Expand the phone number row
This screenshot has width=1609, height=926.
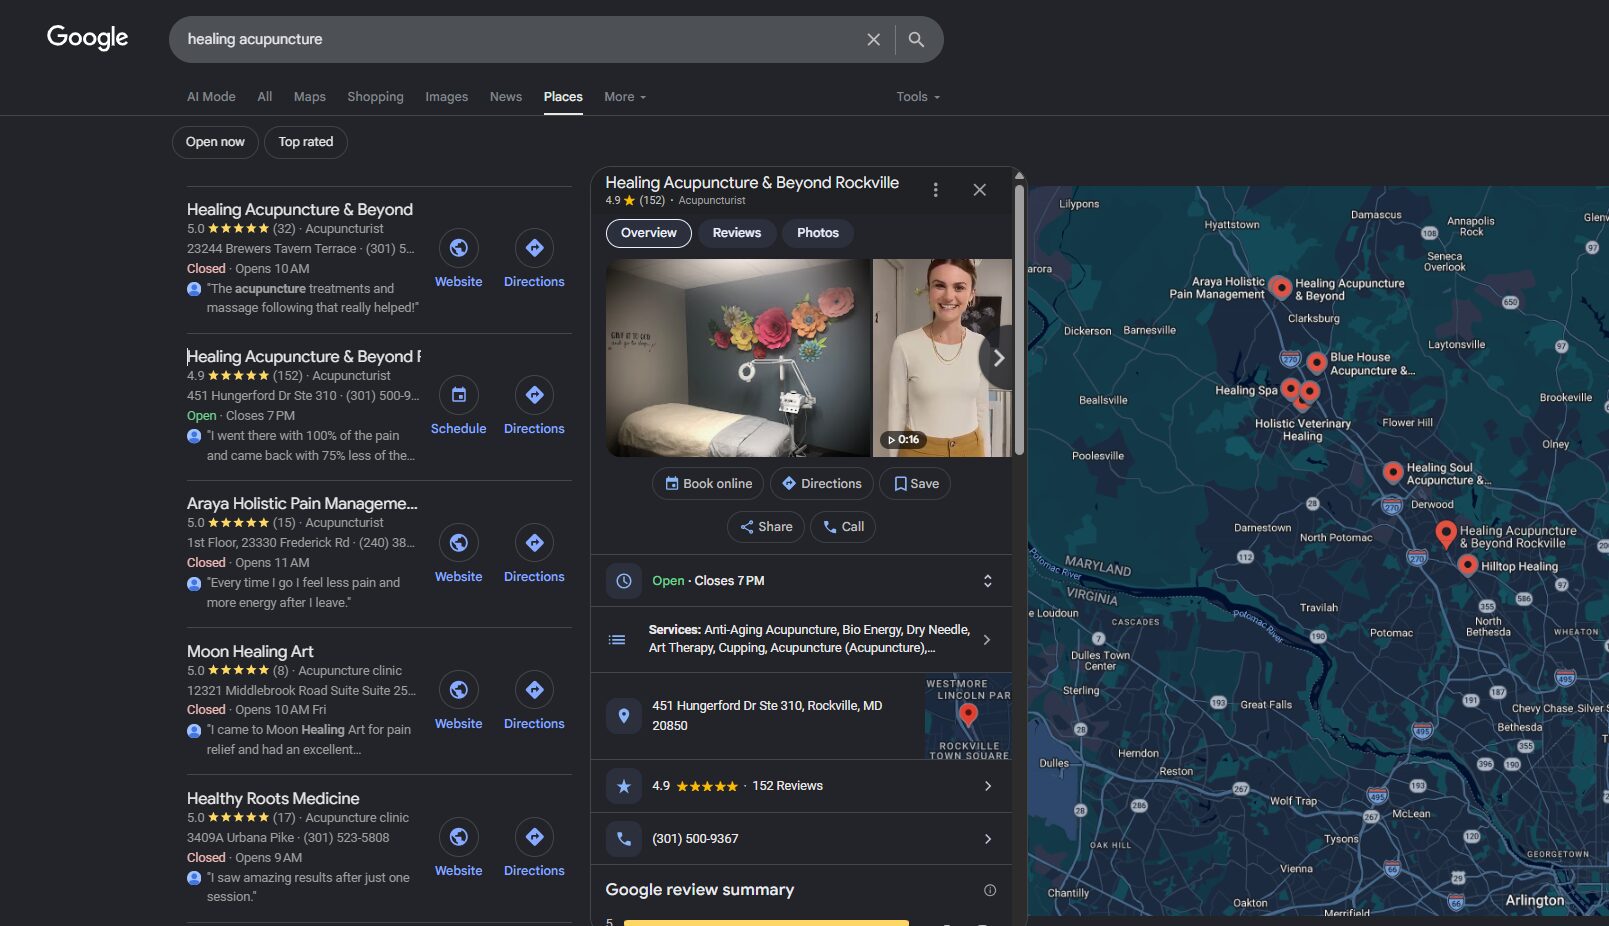[801, 839]
